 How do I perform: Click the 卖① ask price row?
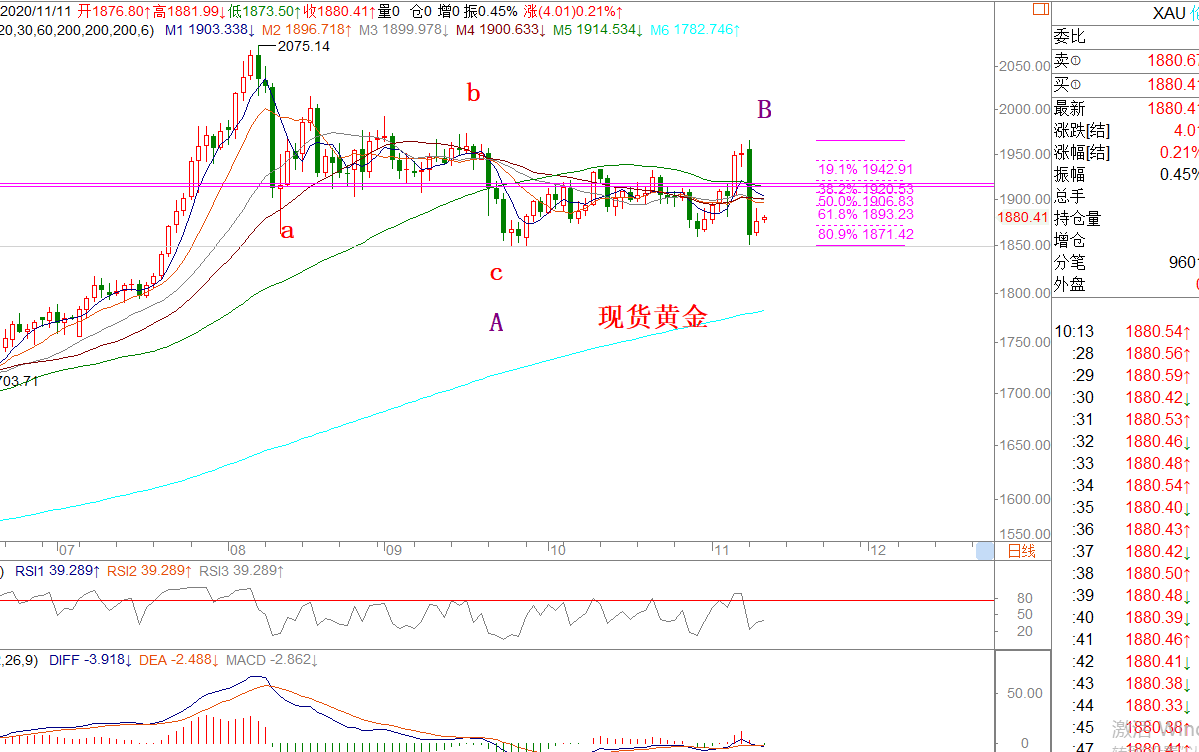pyautogui.click(x=1126, y=60)
